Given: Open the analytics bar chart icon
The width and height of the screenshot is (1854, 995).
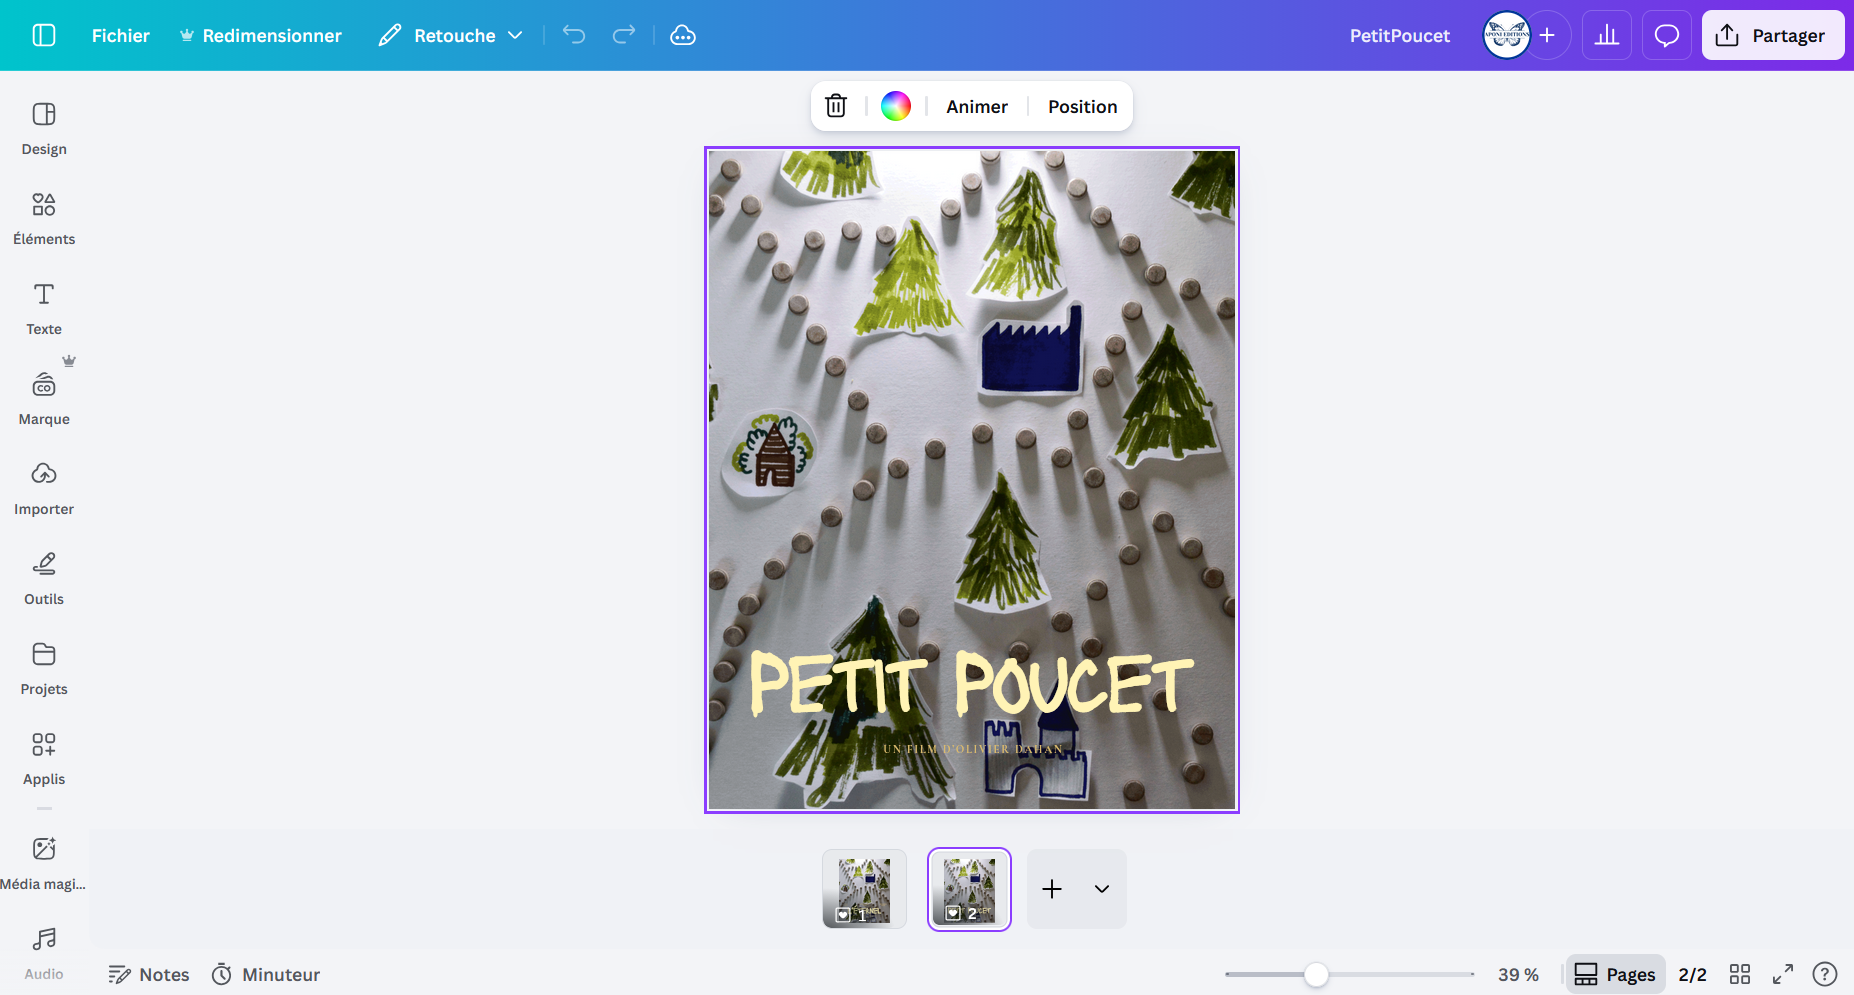Looking at the screenshot, I should coord(1607,35).
